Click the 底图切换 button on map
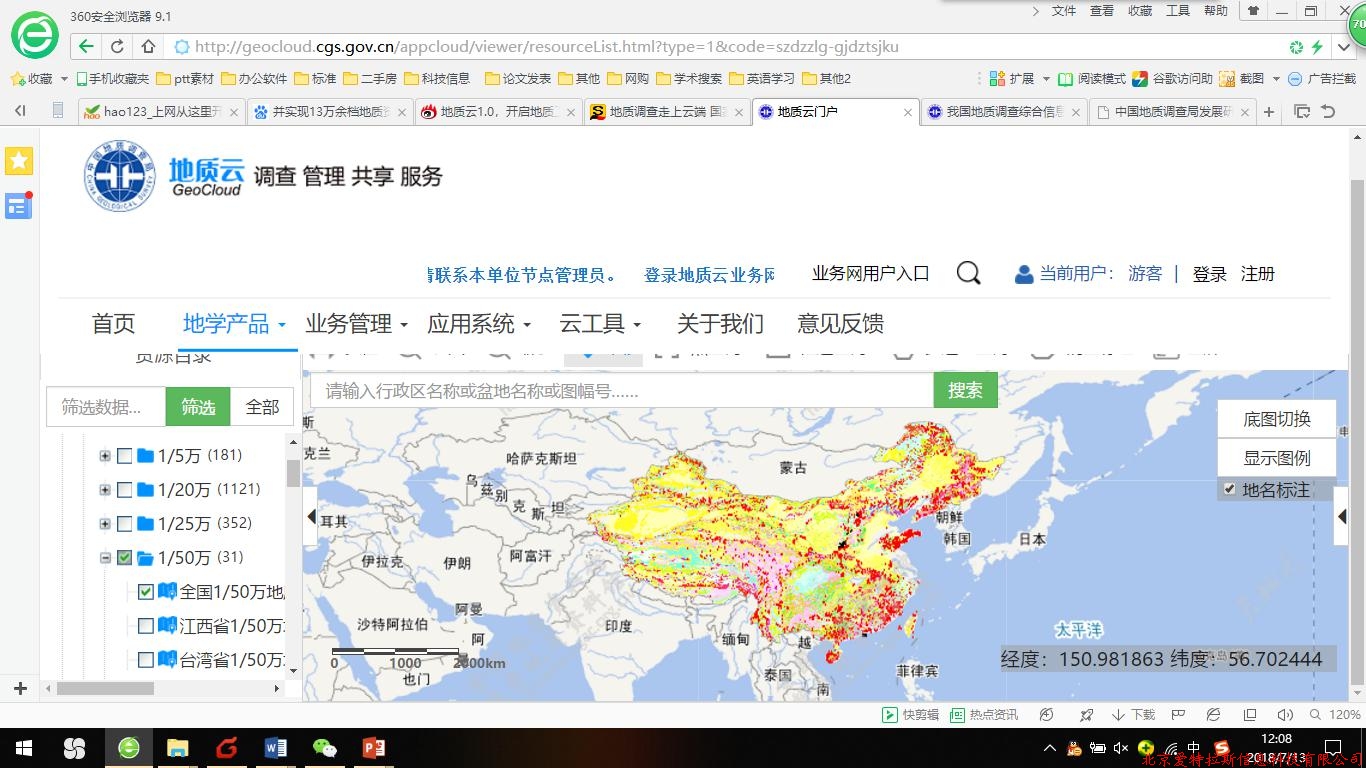1366x768 pixels. click(x=1276, y=419)
